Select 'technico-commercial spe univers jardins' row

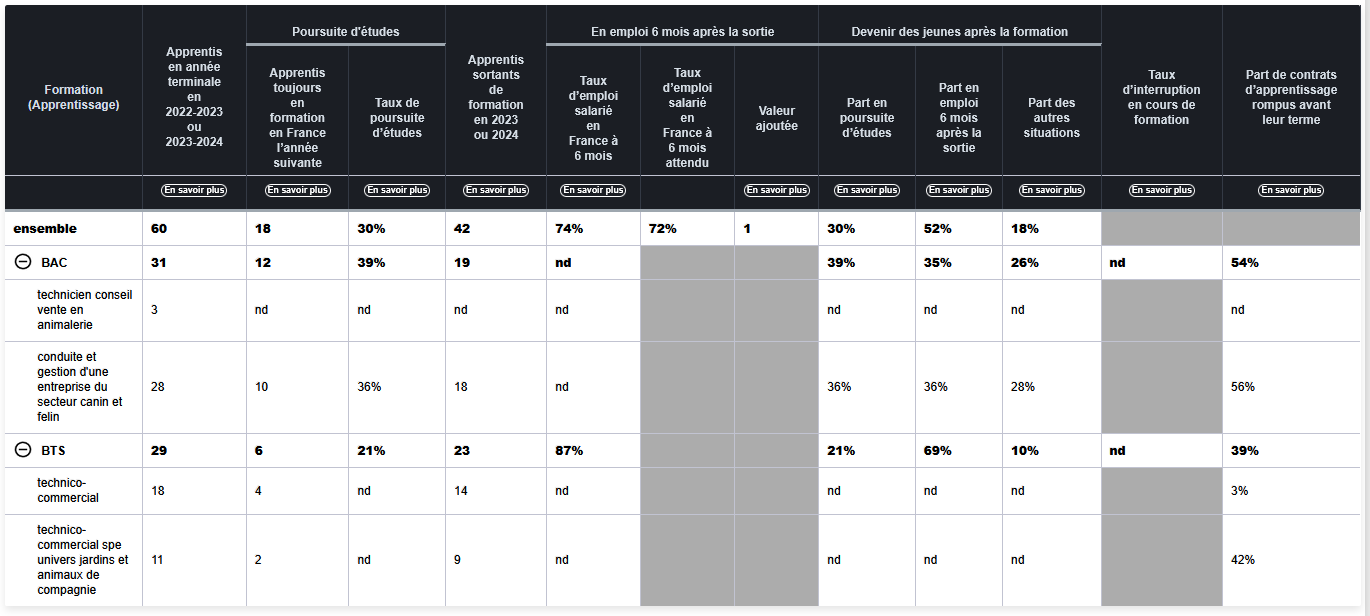coord(82,560)
